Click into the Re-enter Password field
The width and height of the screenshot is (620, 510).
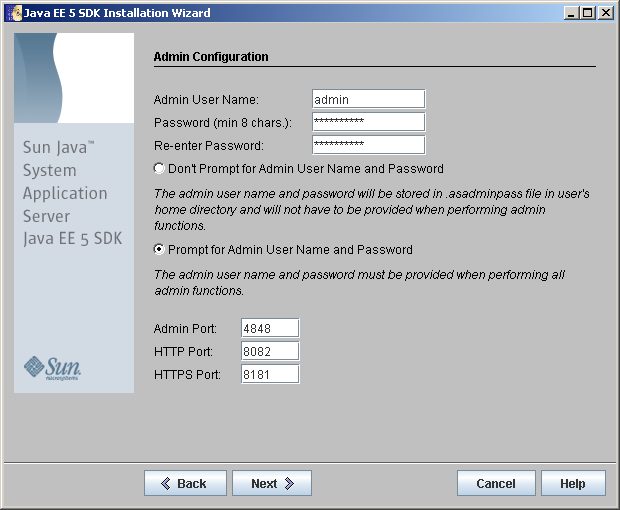click(368, 145)
